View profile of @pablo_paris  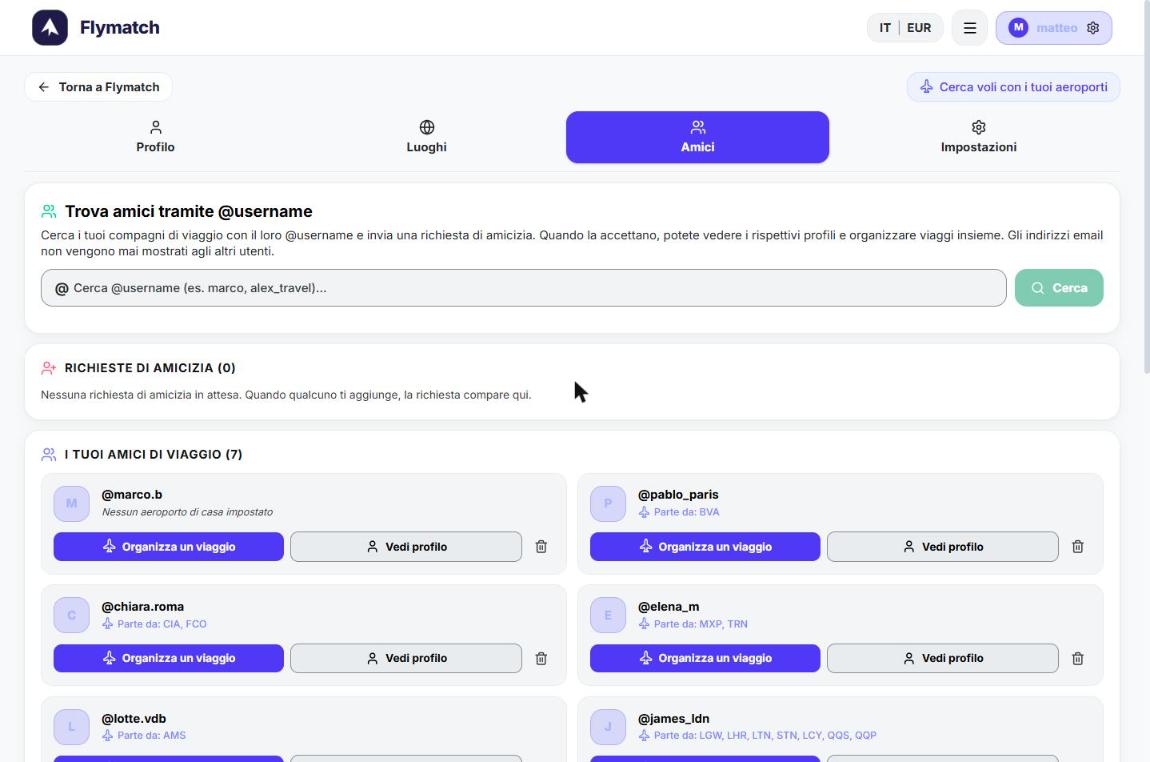(942, 546)
